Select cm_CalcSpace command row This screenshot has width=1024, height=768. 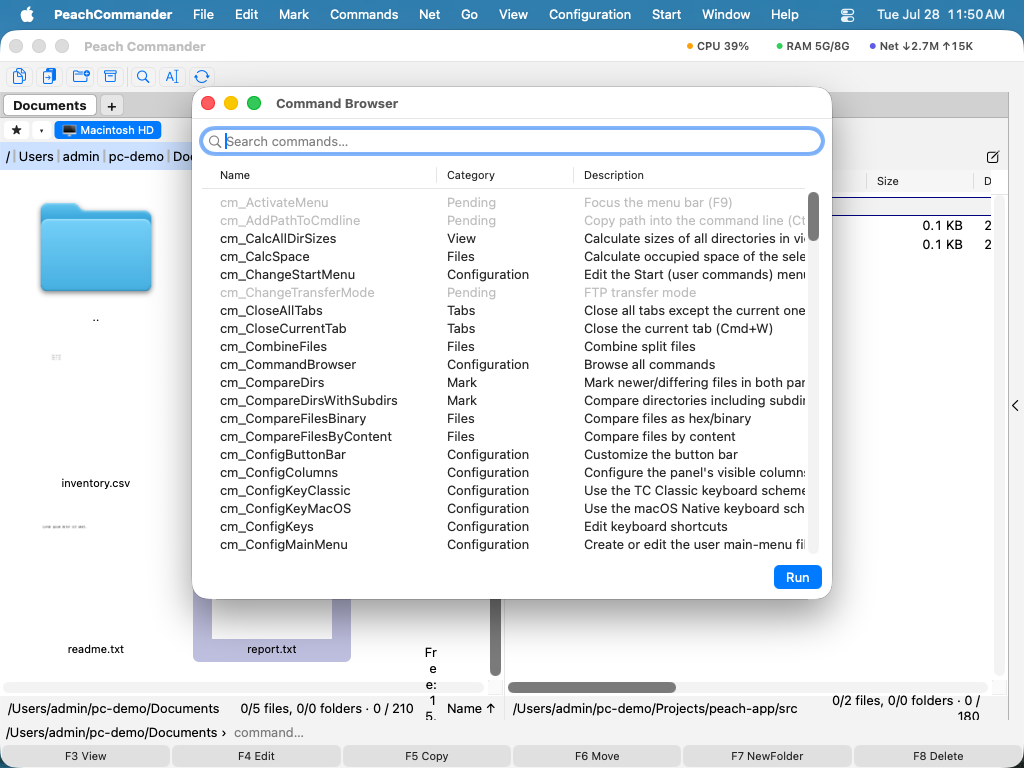pyautogui.click(x=504, y=257)
